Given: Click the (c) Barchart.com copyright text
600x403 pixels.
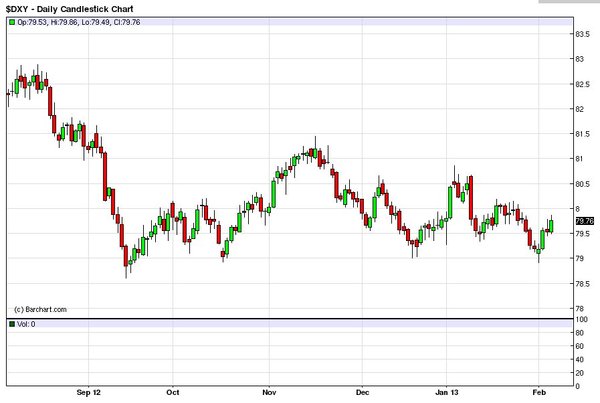Looking at the screenshot, I should tap(40, 310).
